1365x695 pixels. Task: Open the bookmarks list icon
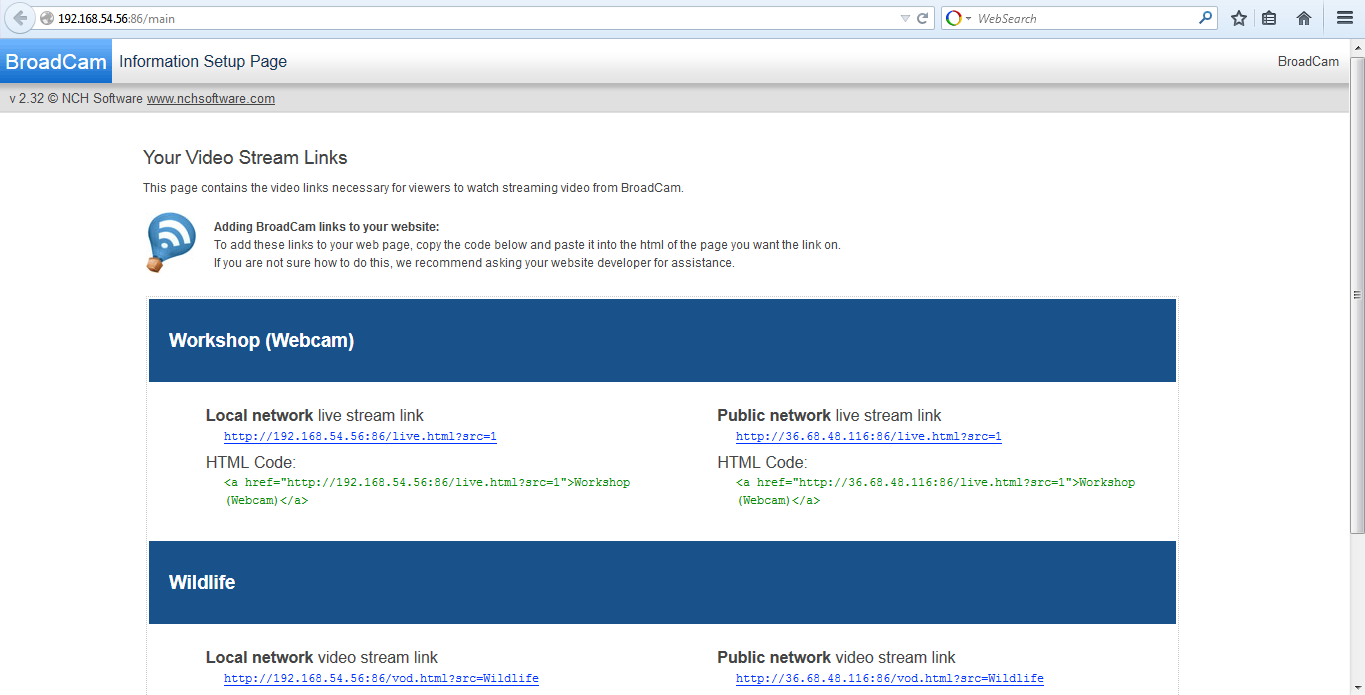pyautogui.click(x=1270, y=18)
